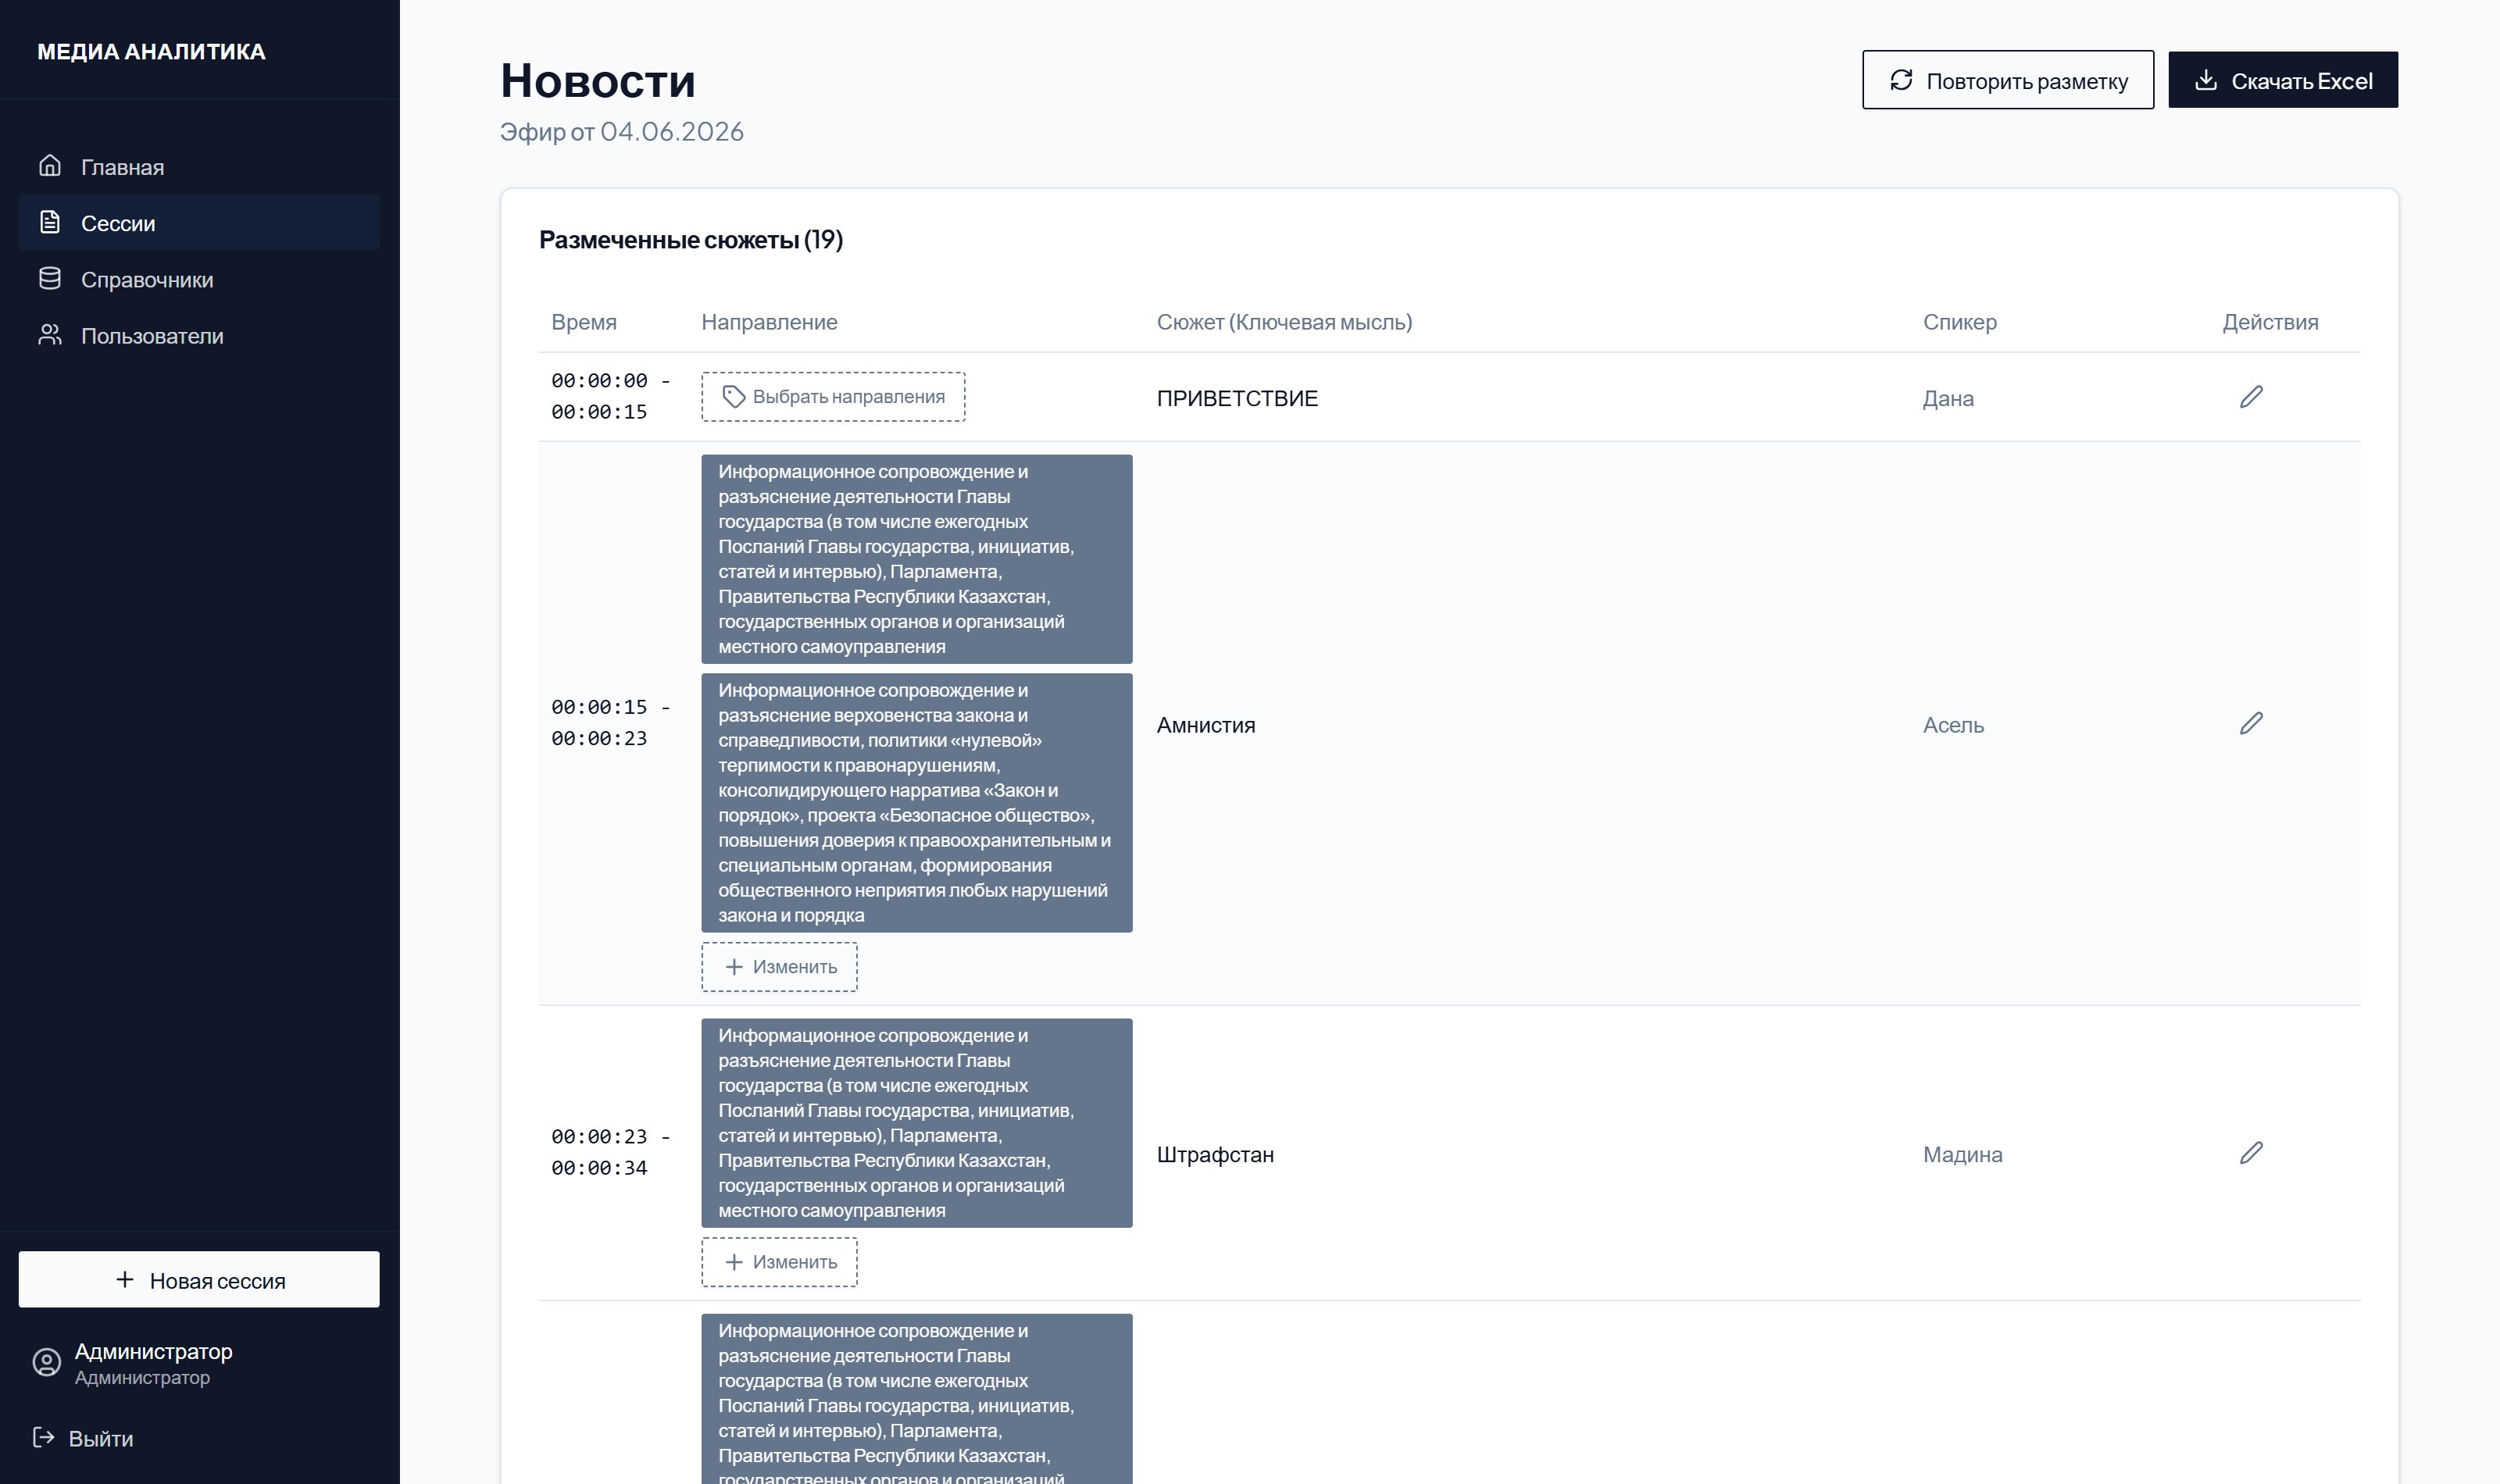The image size is (2500, 1484).
Task: Click the people icon next to Пользователи
Action: pos(50,335)
